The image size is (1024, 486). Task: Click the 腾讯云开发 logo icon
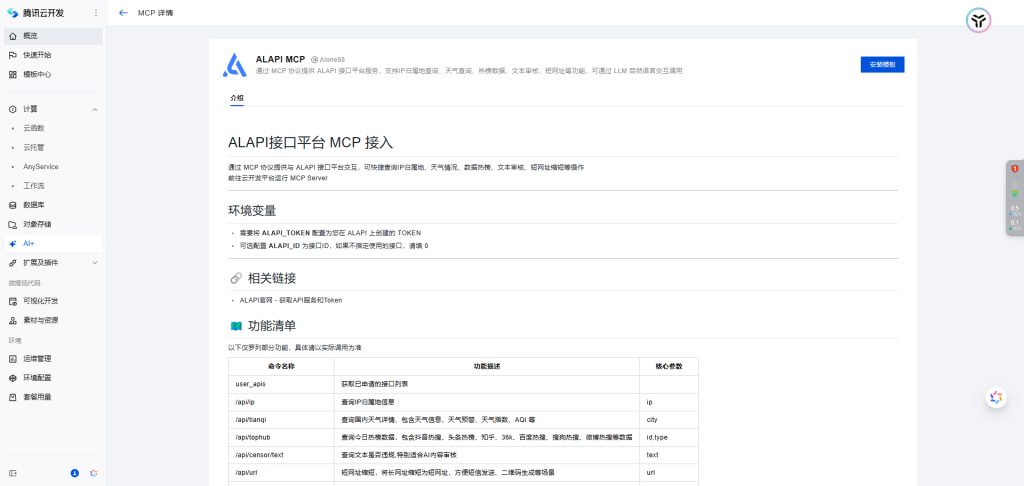[x=12, y=13]
